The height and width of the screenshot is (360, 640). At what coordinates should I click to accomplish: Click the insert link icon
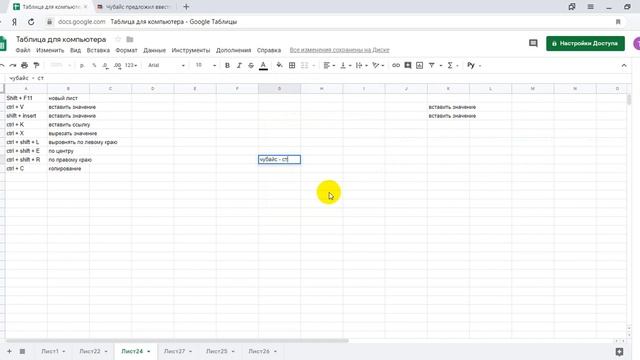(x=396, y=65)
